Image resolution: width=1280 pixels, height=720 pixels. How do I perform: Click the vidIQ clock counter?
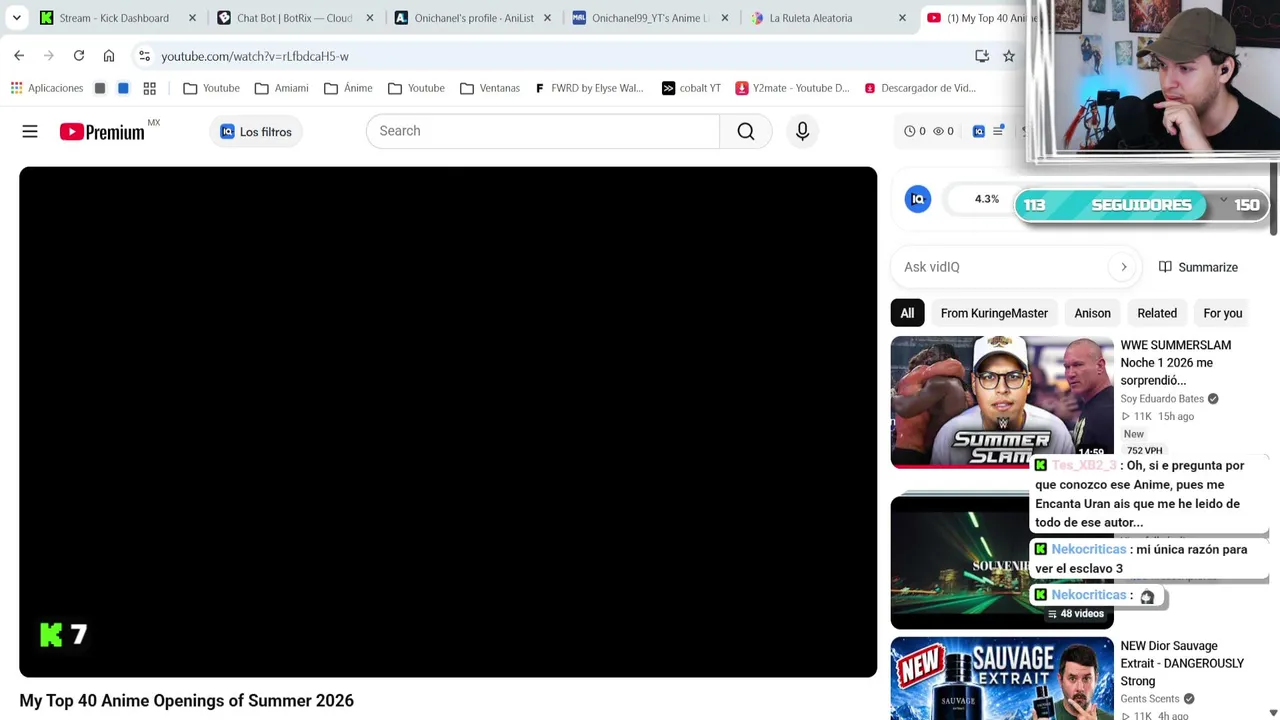(x=915, y=131)
